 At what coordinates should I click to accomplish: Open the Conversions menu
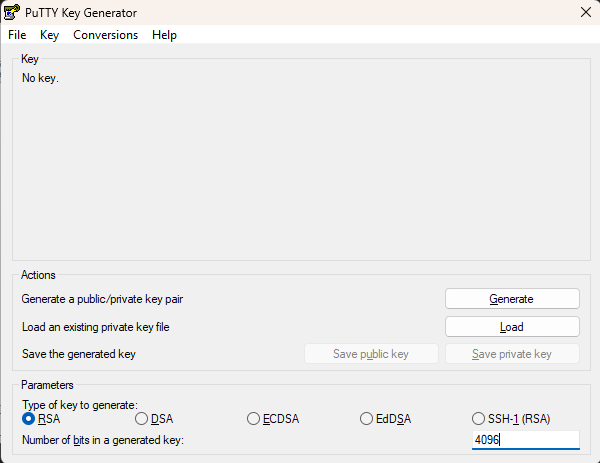coord(106,35)
